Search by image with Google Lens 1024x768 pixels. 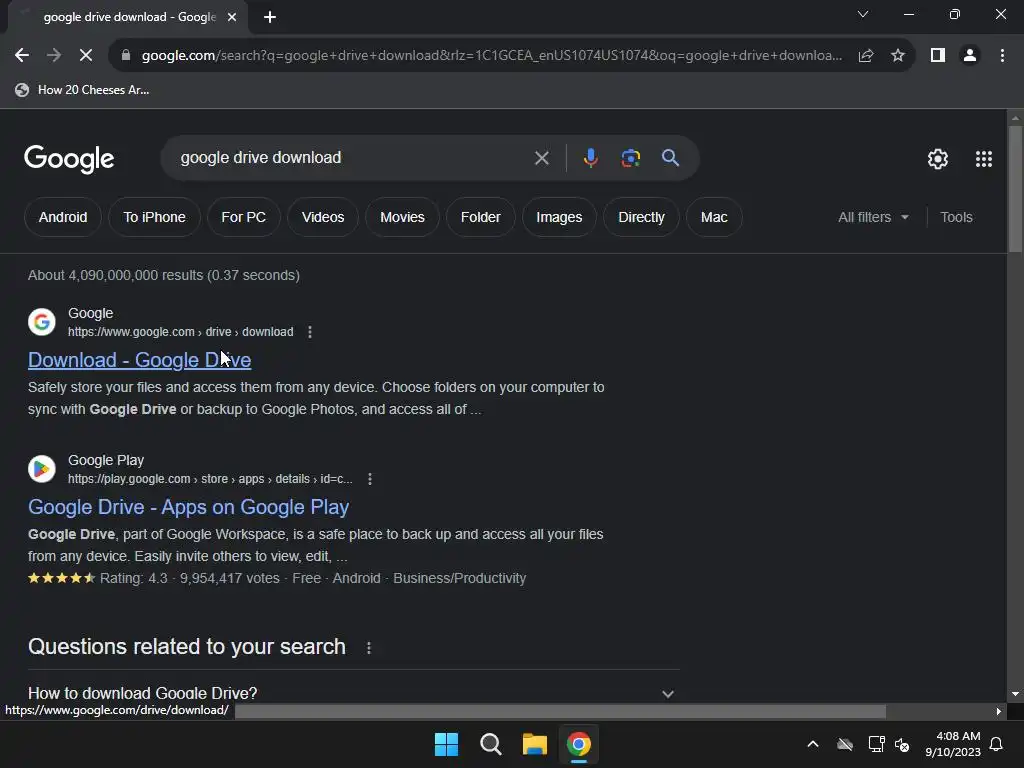pyautogui.click(x=631, y=158)
